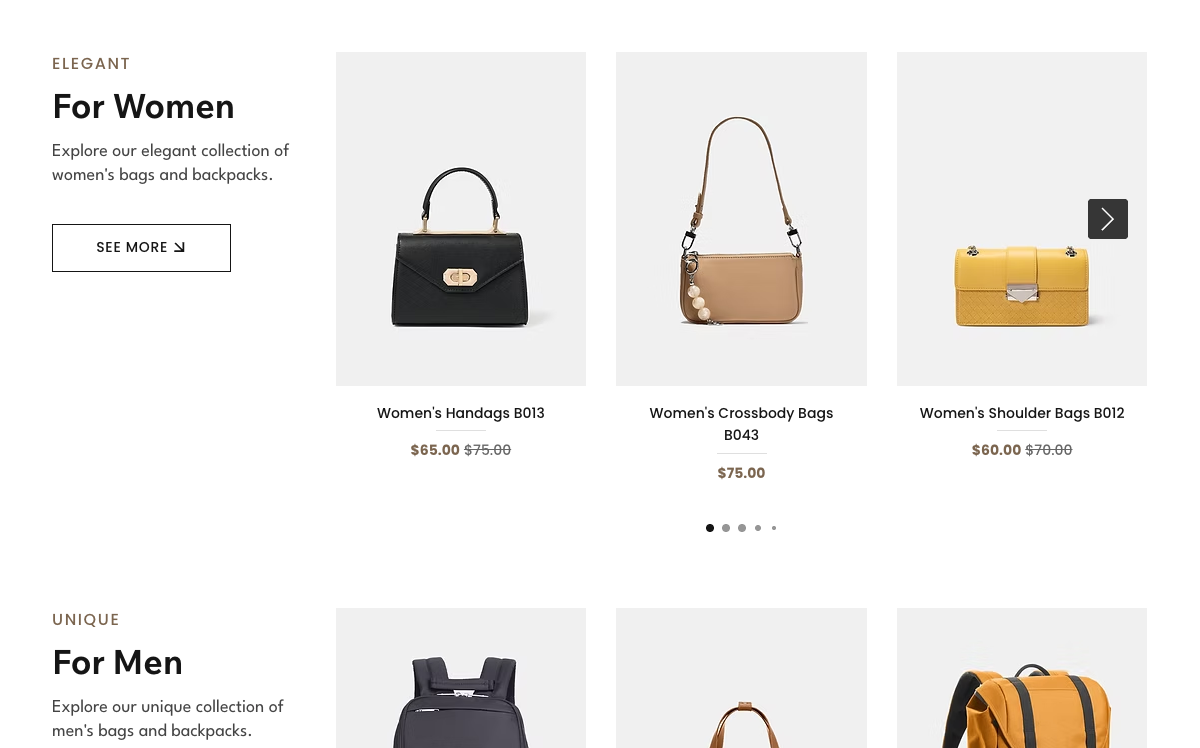Open the yellow shoulder bag image
The width and height of the screenshot is (1200, 748).
click(x=1022, y=219)
